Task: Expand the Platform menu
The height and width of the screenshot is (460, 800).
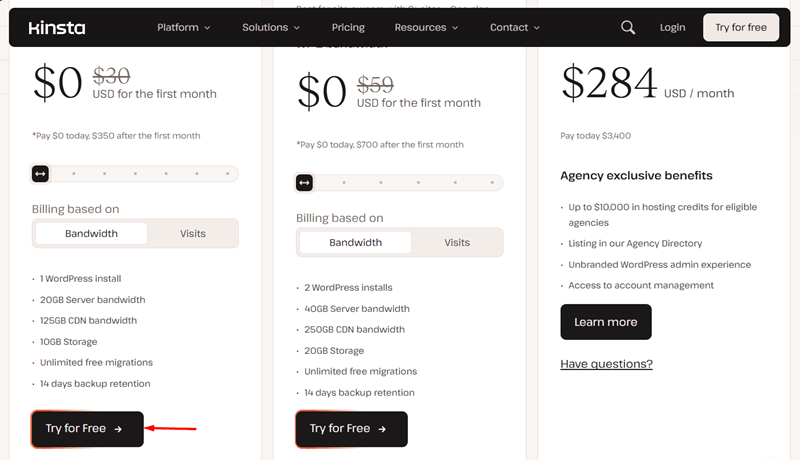Action: (184, 28)
